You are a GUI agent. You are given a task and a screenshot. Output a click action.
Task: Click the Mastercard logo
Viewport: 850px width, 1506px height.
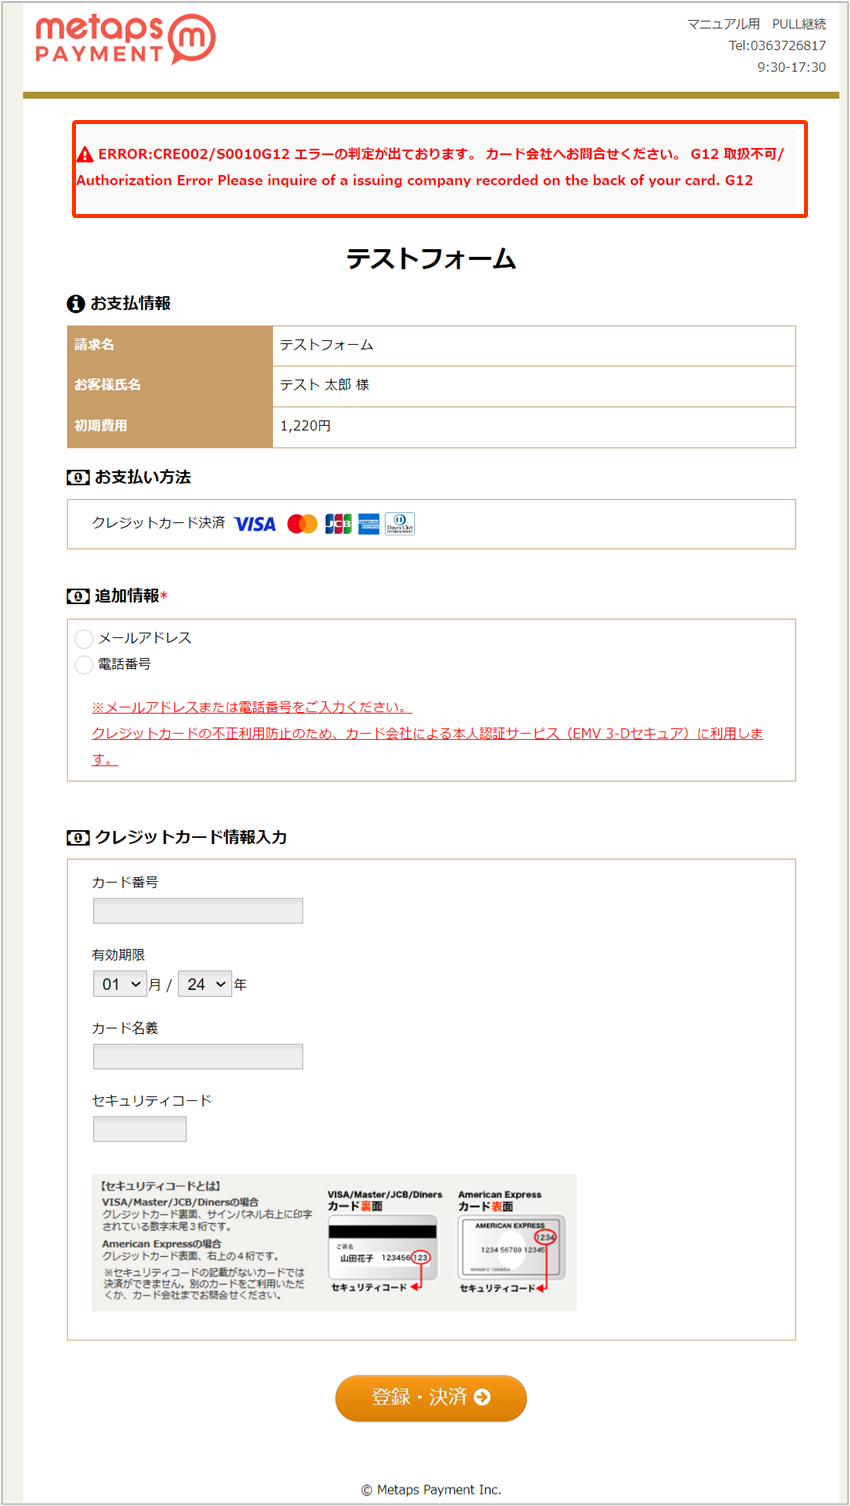[x=302, y=524]
